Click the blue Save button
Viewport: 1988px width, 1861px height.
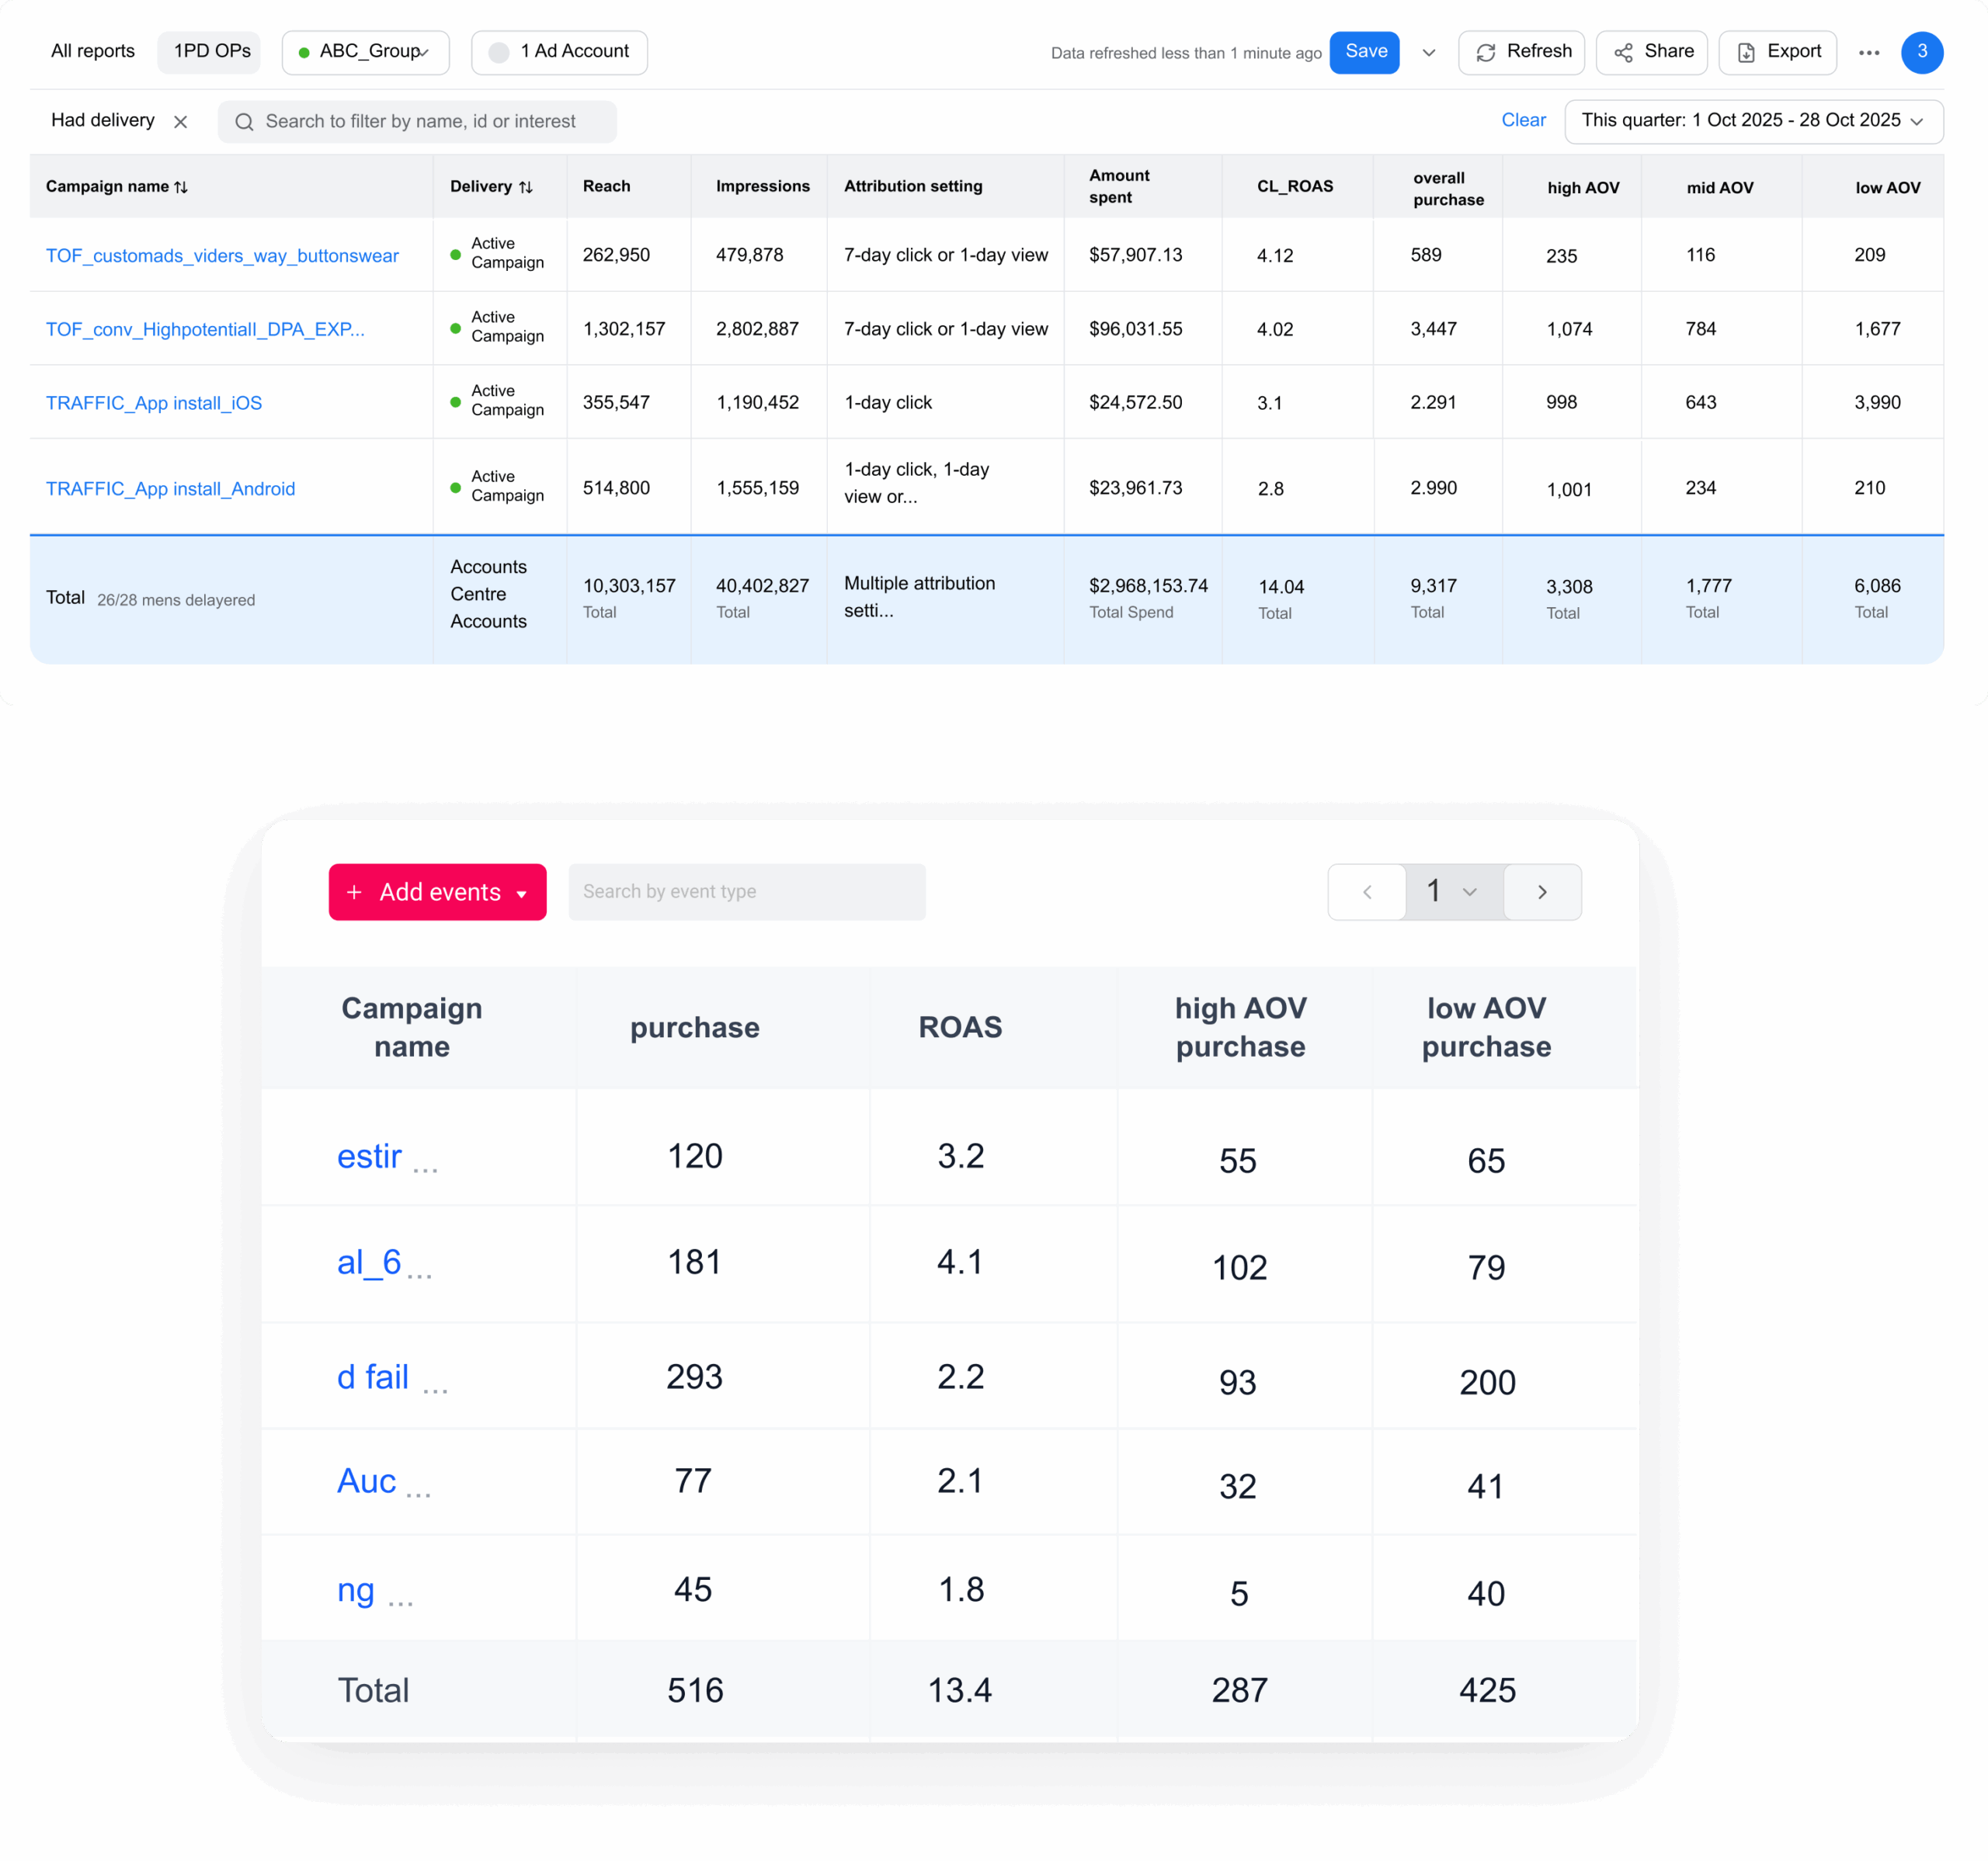pos(1364,52)
